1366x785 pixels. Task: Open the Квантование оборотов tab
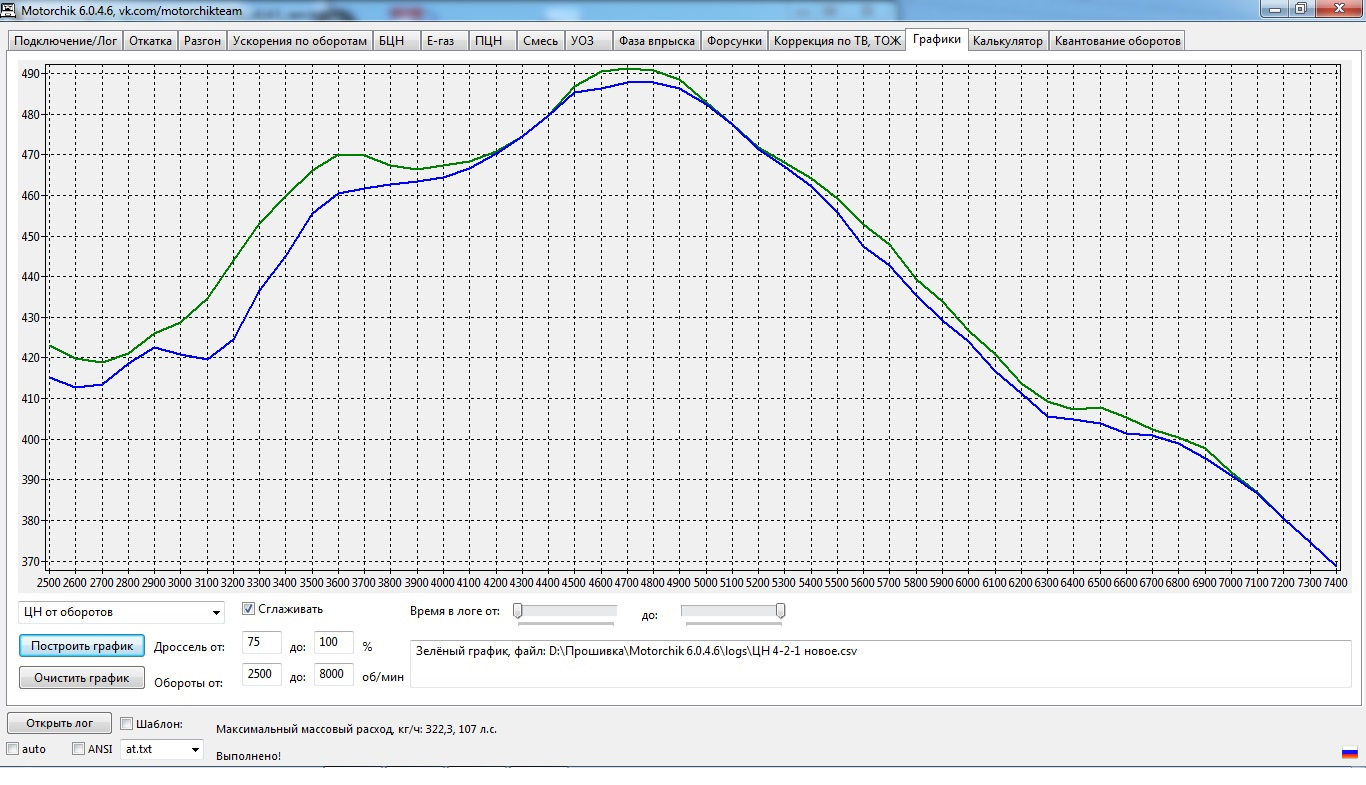coord(1117,41)
